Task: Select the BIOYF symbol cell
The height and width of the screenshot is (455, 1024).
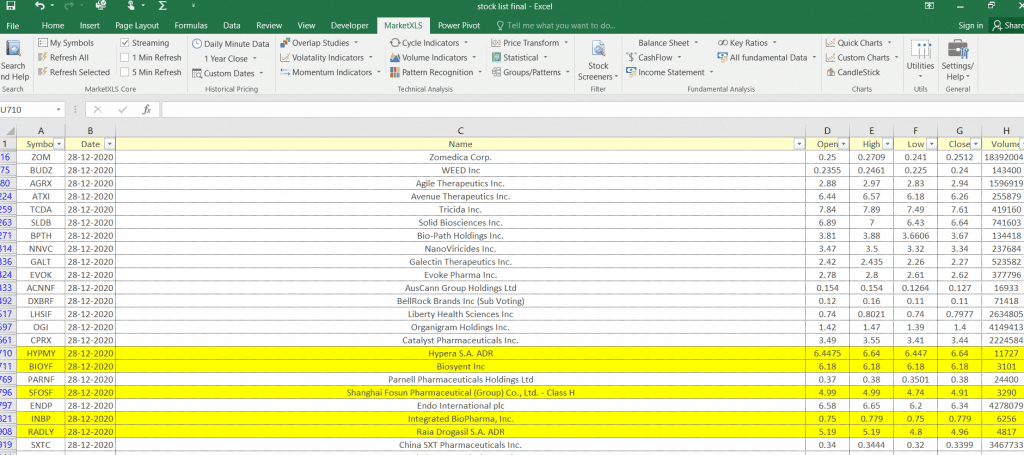Action: (41, 366)
